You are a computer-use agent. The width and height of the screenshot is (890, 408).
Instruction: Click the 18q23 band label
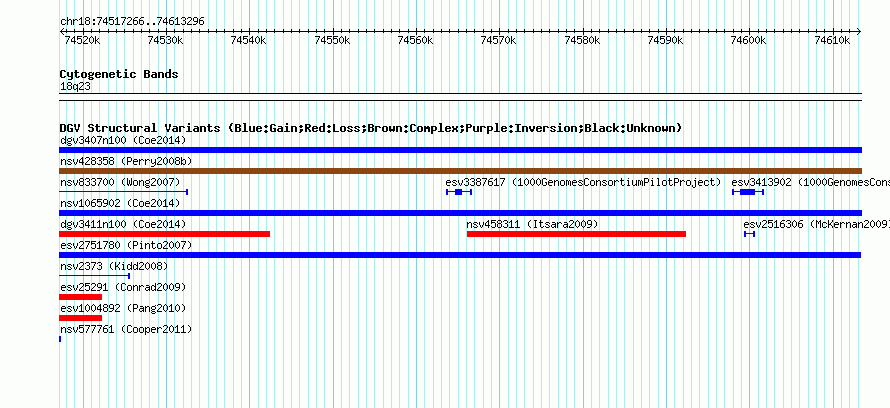tap(75, 87)
